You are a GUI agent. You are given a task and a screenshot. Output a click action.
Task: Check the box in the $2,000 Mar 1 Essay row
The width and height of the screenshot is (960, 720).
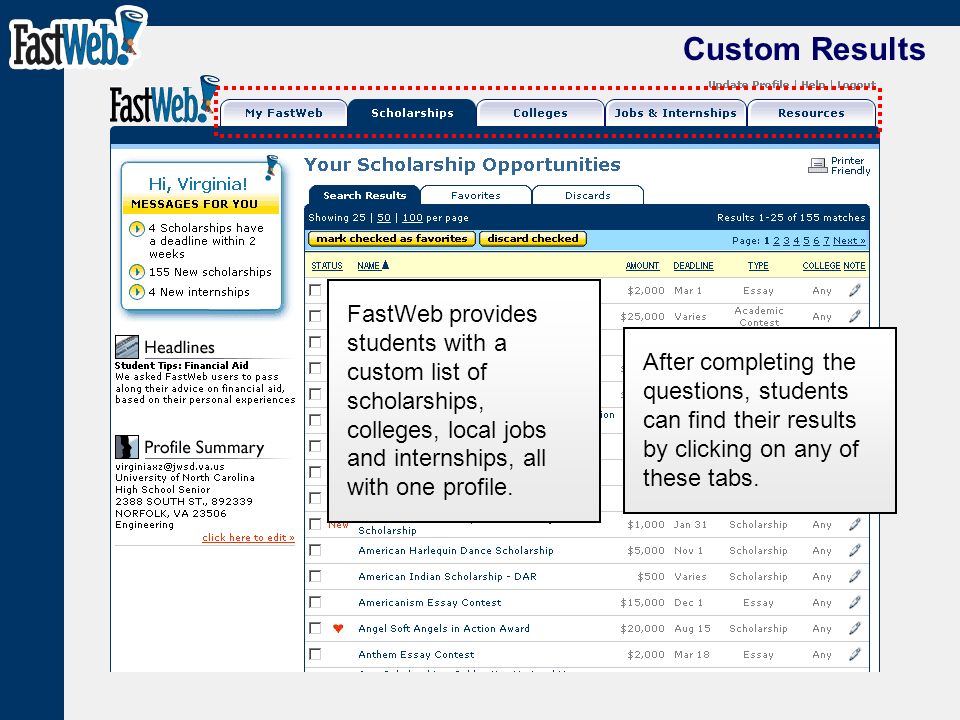pos(315,290)
